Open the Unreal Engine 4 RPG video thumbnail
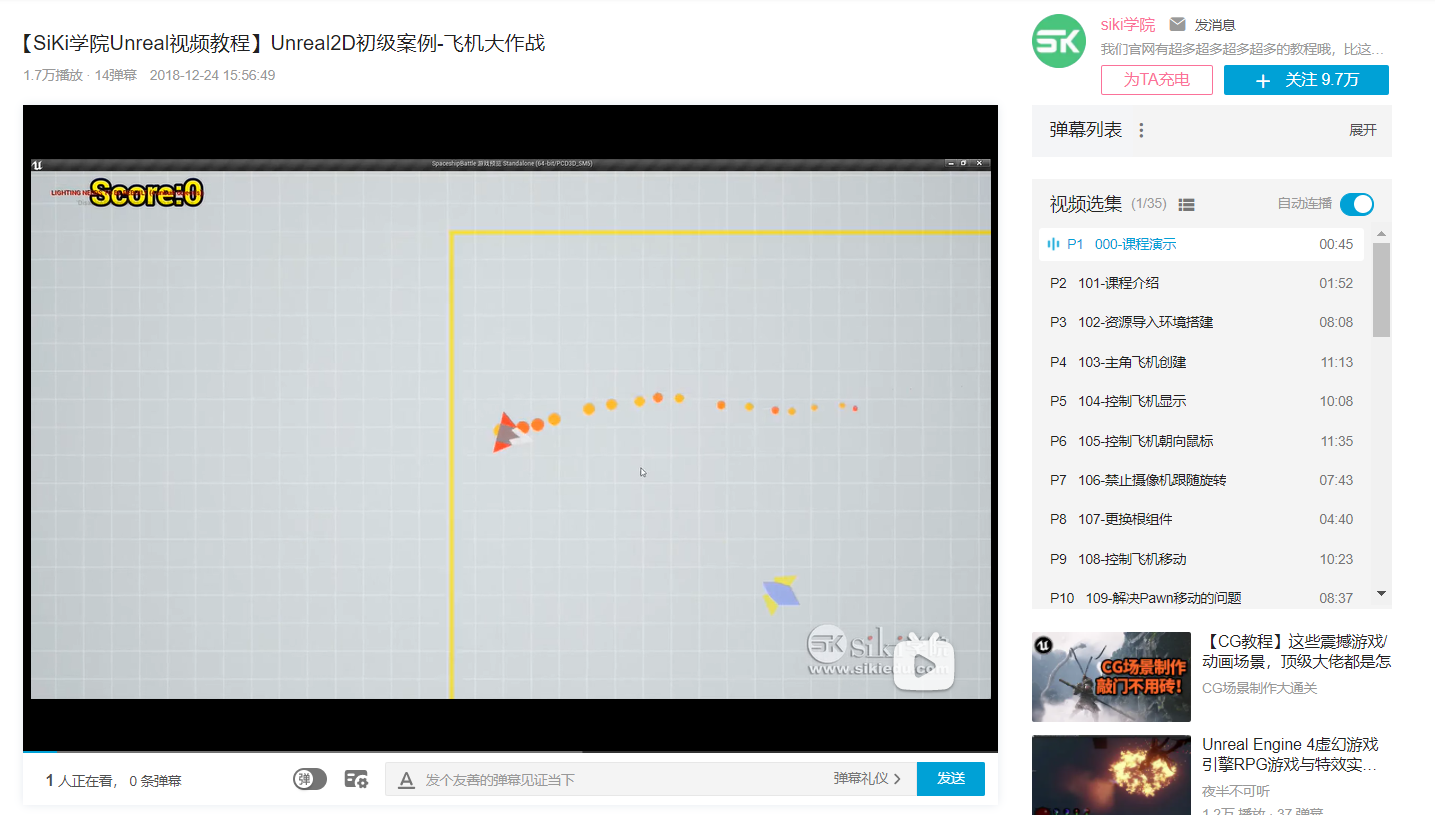Image resolution: width=1435 pixels, height=815 pixels. click(x=1111, y=775)
